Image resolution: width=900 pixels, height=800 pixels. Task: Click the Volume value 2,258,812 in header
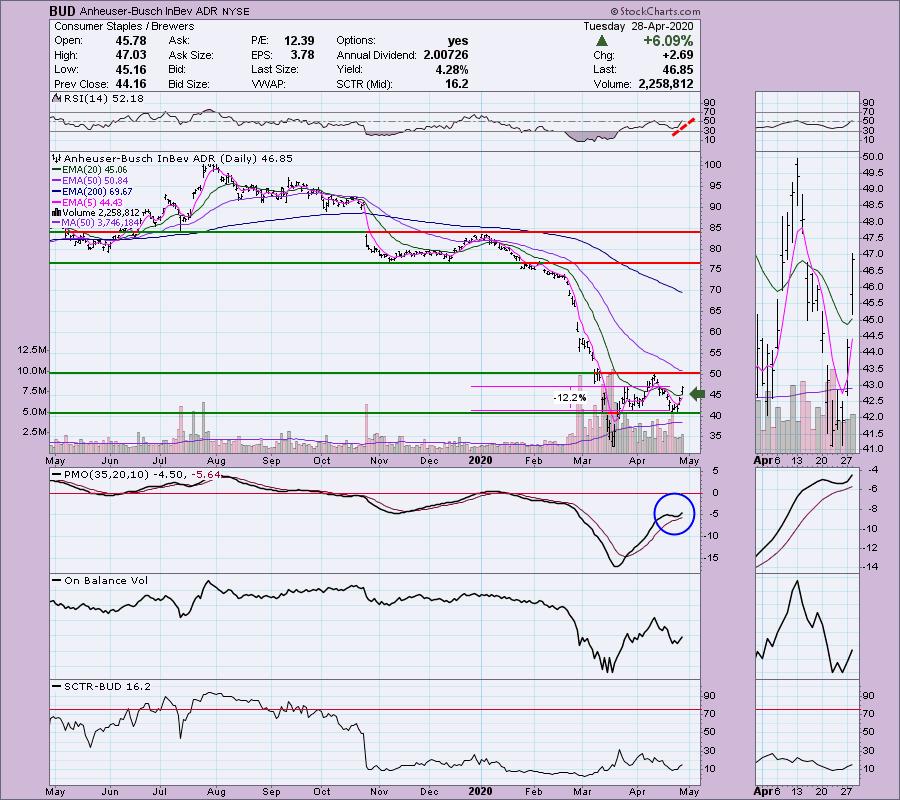[x=666, y=84]
